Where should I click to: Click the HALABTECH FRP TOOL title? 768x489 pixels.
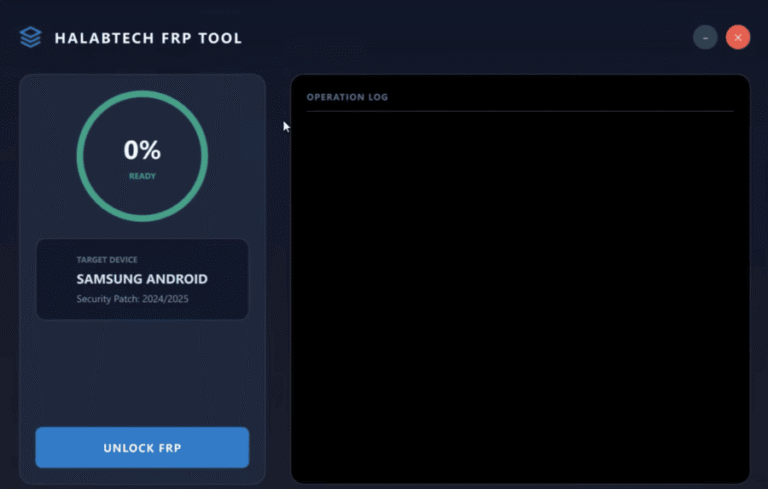click(148, 38)
